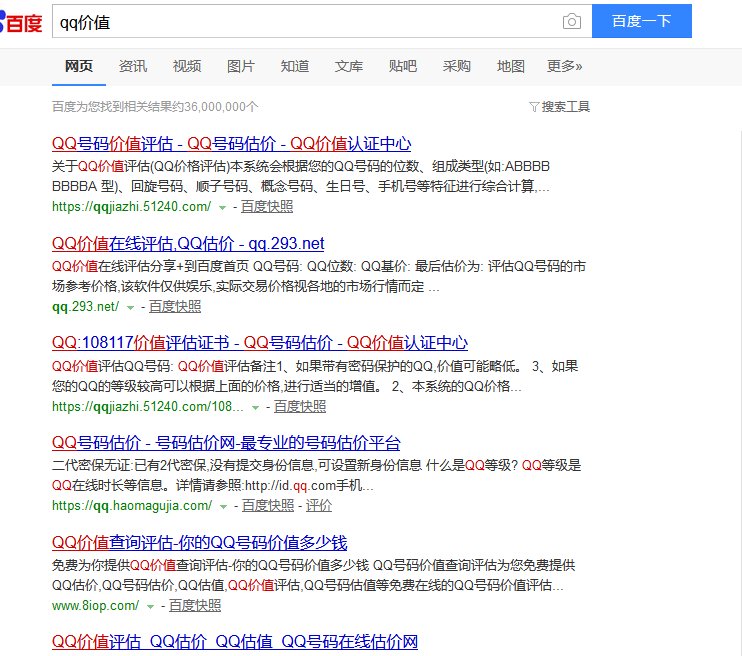Click the URL https://qqjiazhi.51240.com/
This screenshot has height=656, width=742.
click(x=132, y=206)
